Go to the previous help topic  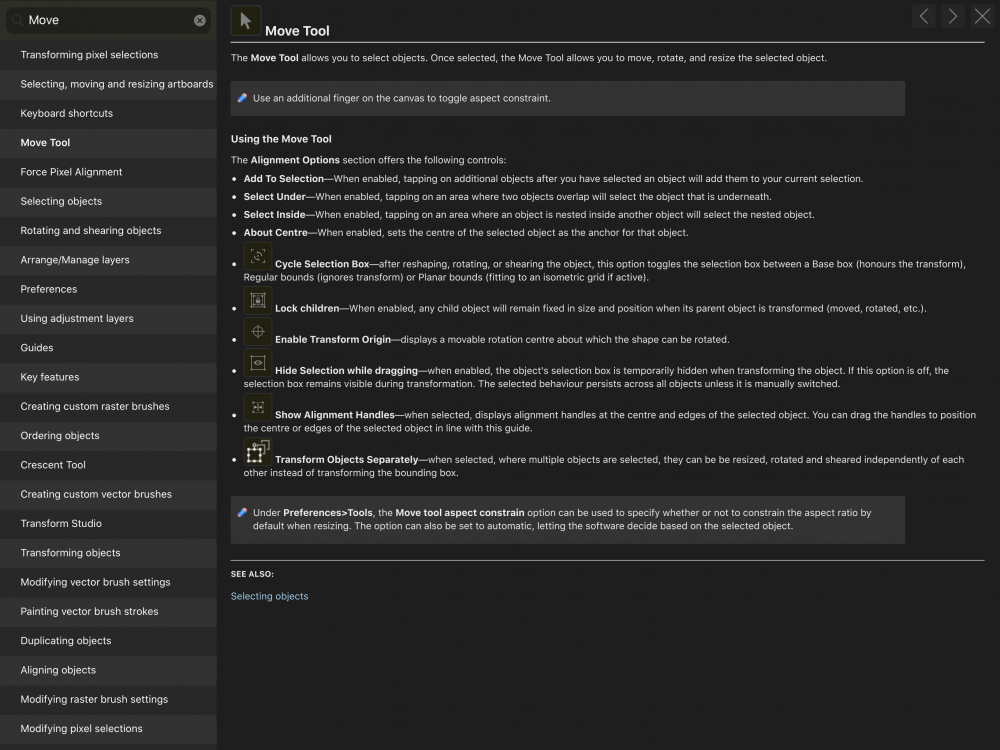click(x=924, y=16)
